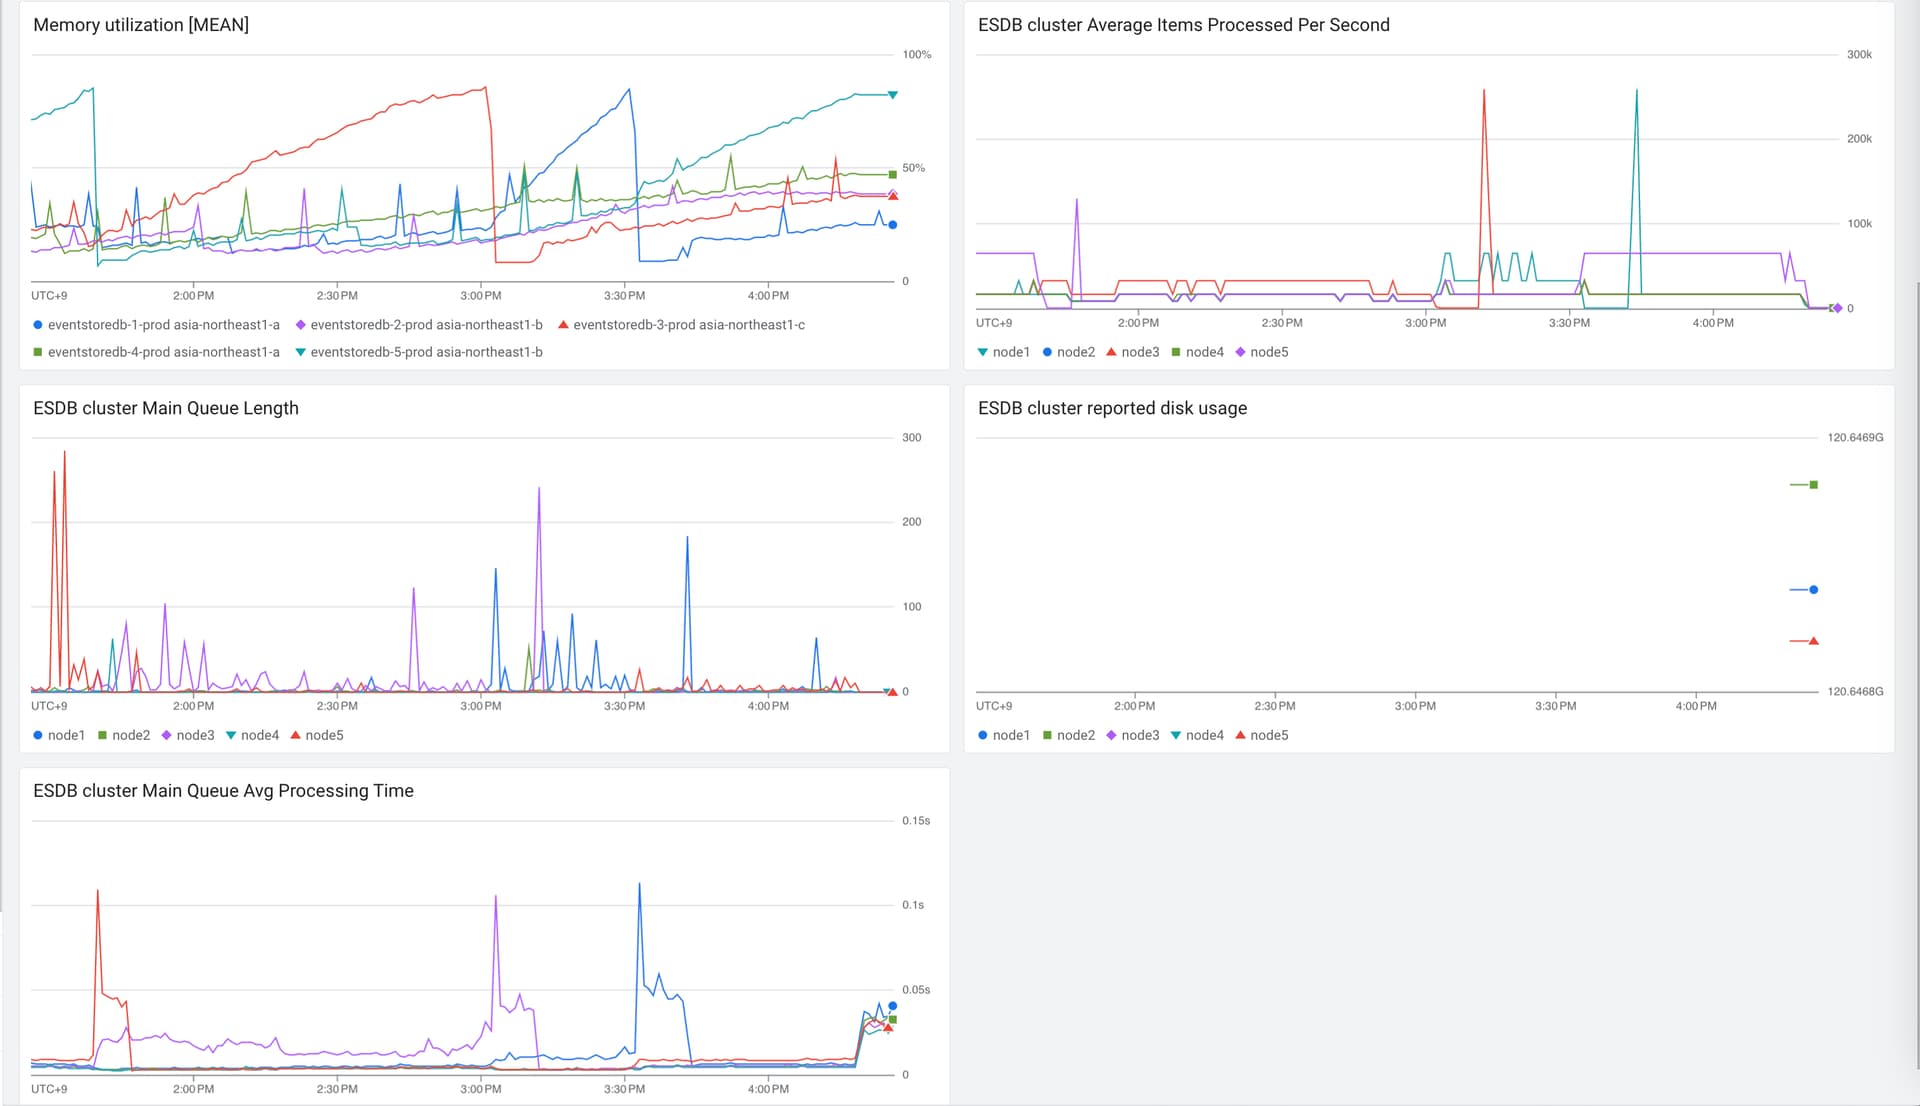Click the 0.05s axis label in Avg Processing Time chart
This screenshot has width=1920, height=1106.
915,990
